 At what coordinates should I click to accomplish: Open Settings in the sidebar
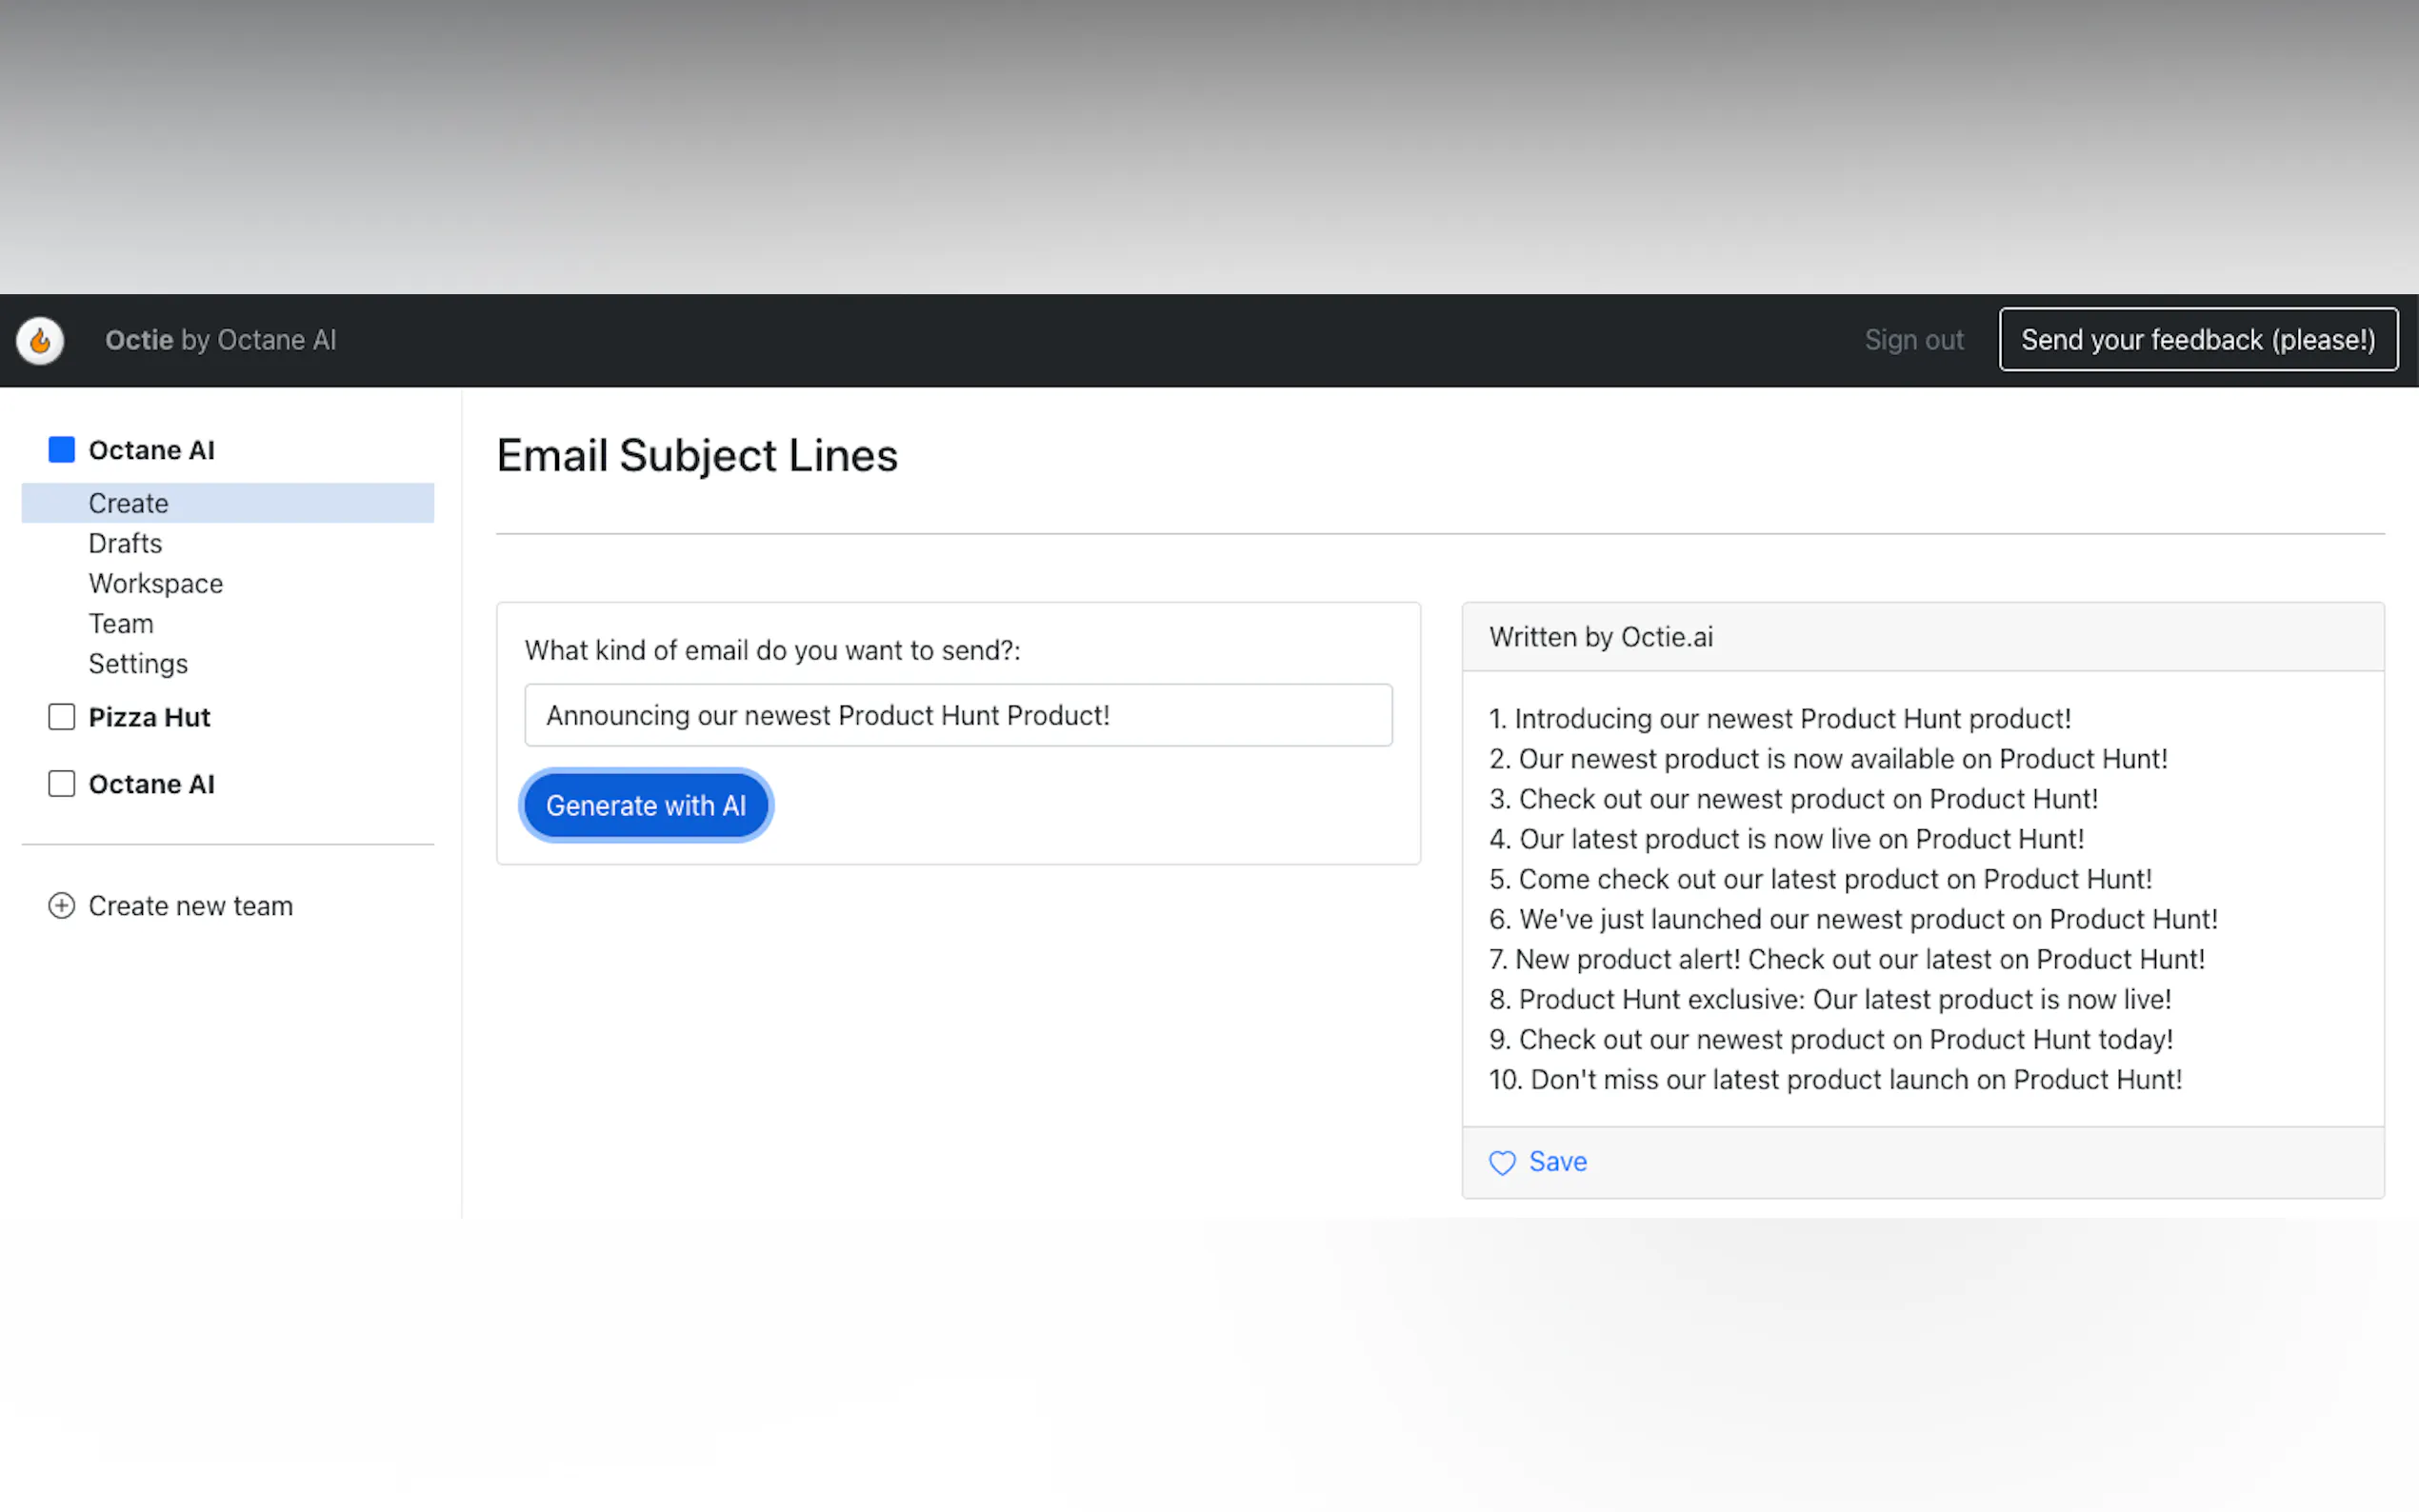tap(138, 664)
